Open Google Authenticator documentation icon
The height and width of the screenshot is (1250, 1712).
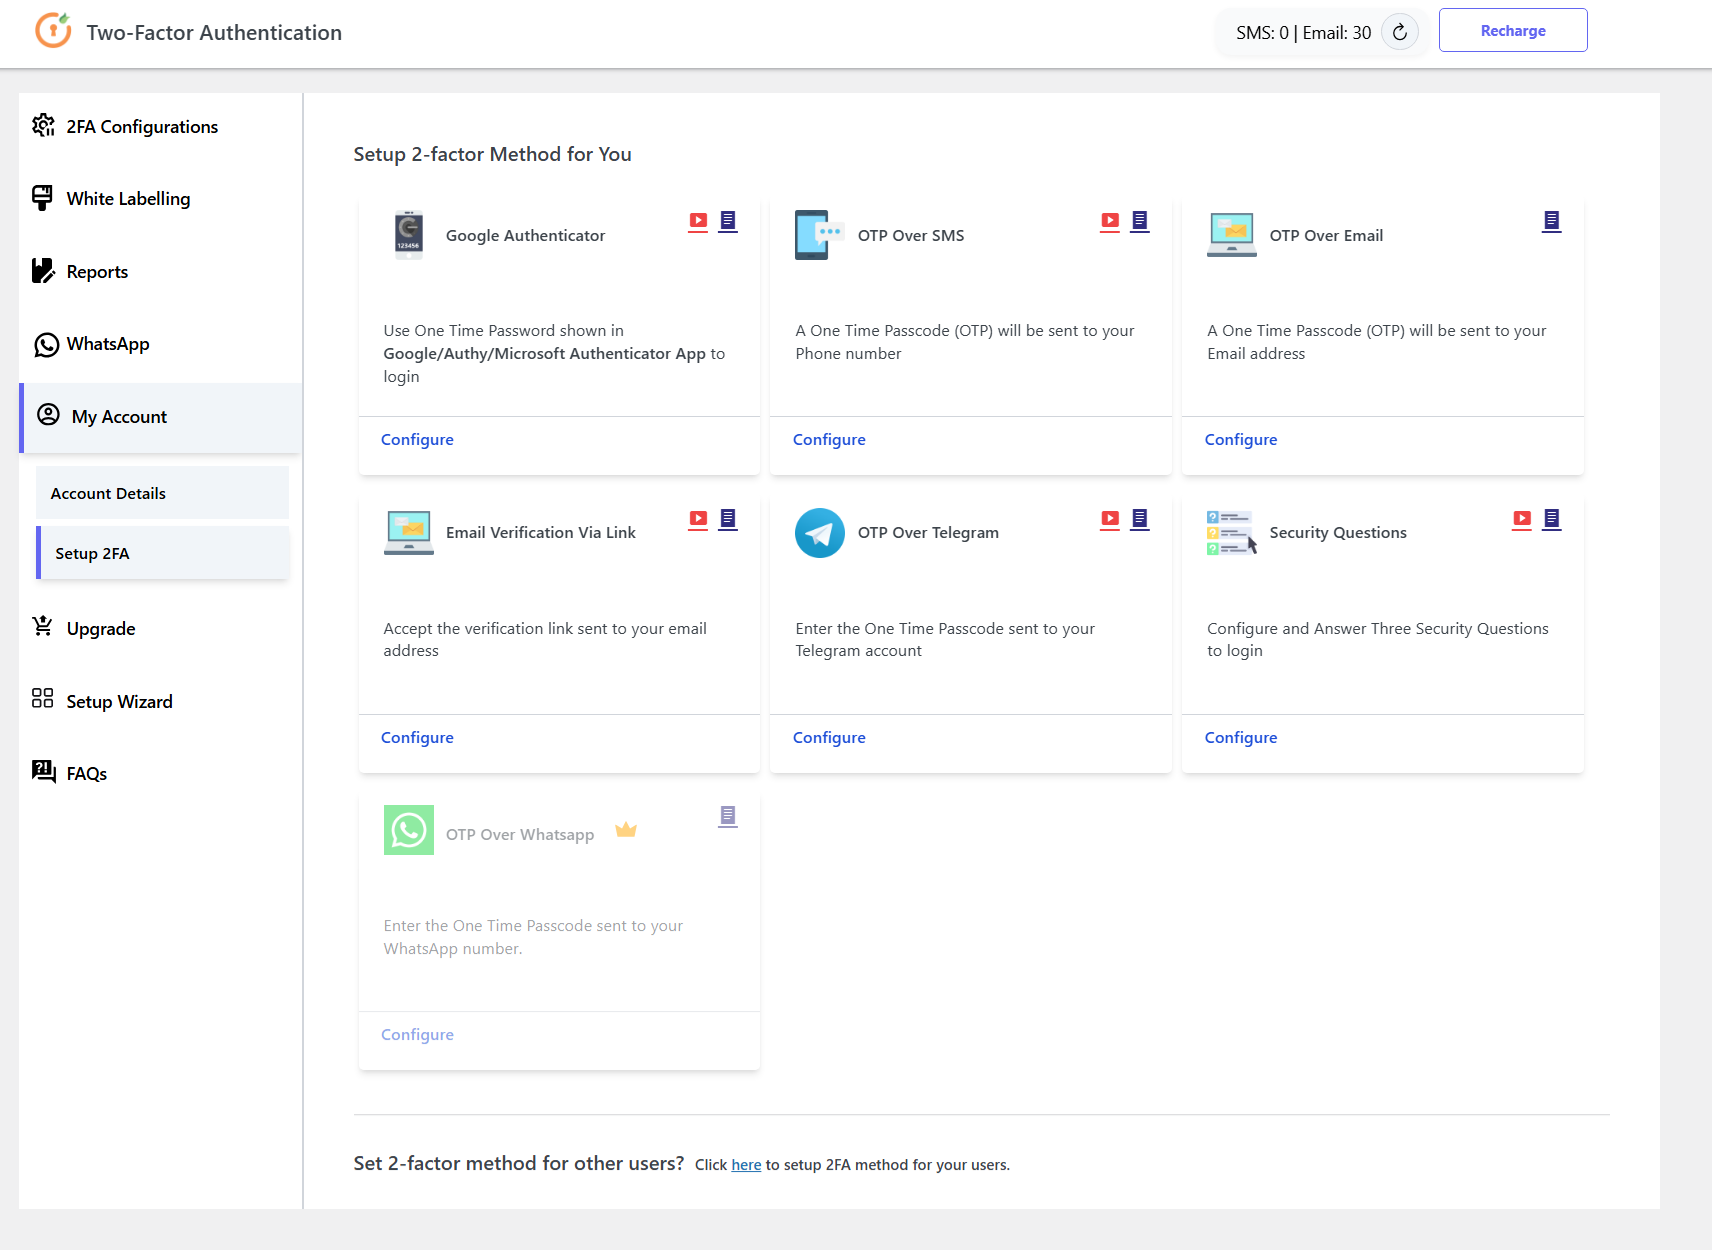pyautogui.click(x=728, y=221)
